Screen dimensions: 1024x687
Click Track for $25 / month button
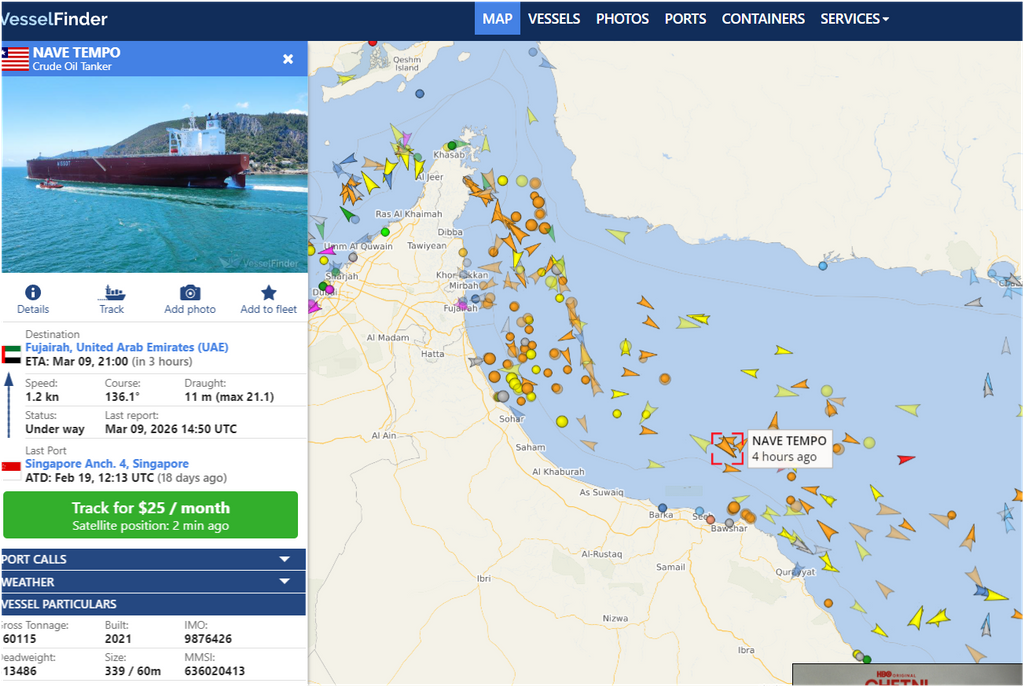(151, 515)
